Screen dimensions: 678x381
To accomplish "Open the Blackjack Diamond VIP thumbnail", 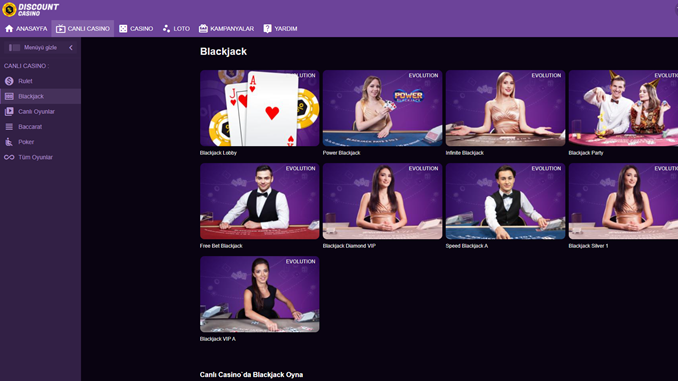I will [x=382, y=201].
